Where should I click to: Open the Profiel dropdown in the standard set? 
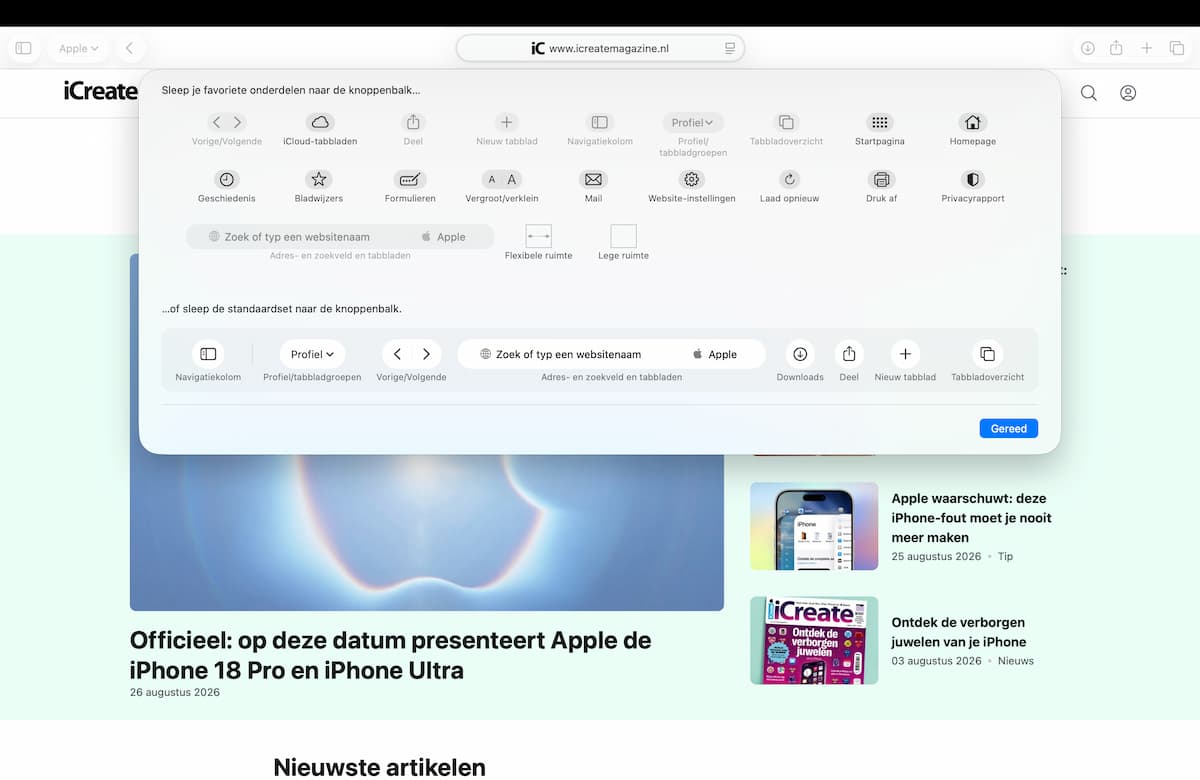pyautogui.click(x=312, y=354)
